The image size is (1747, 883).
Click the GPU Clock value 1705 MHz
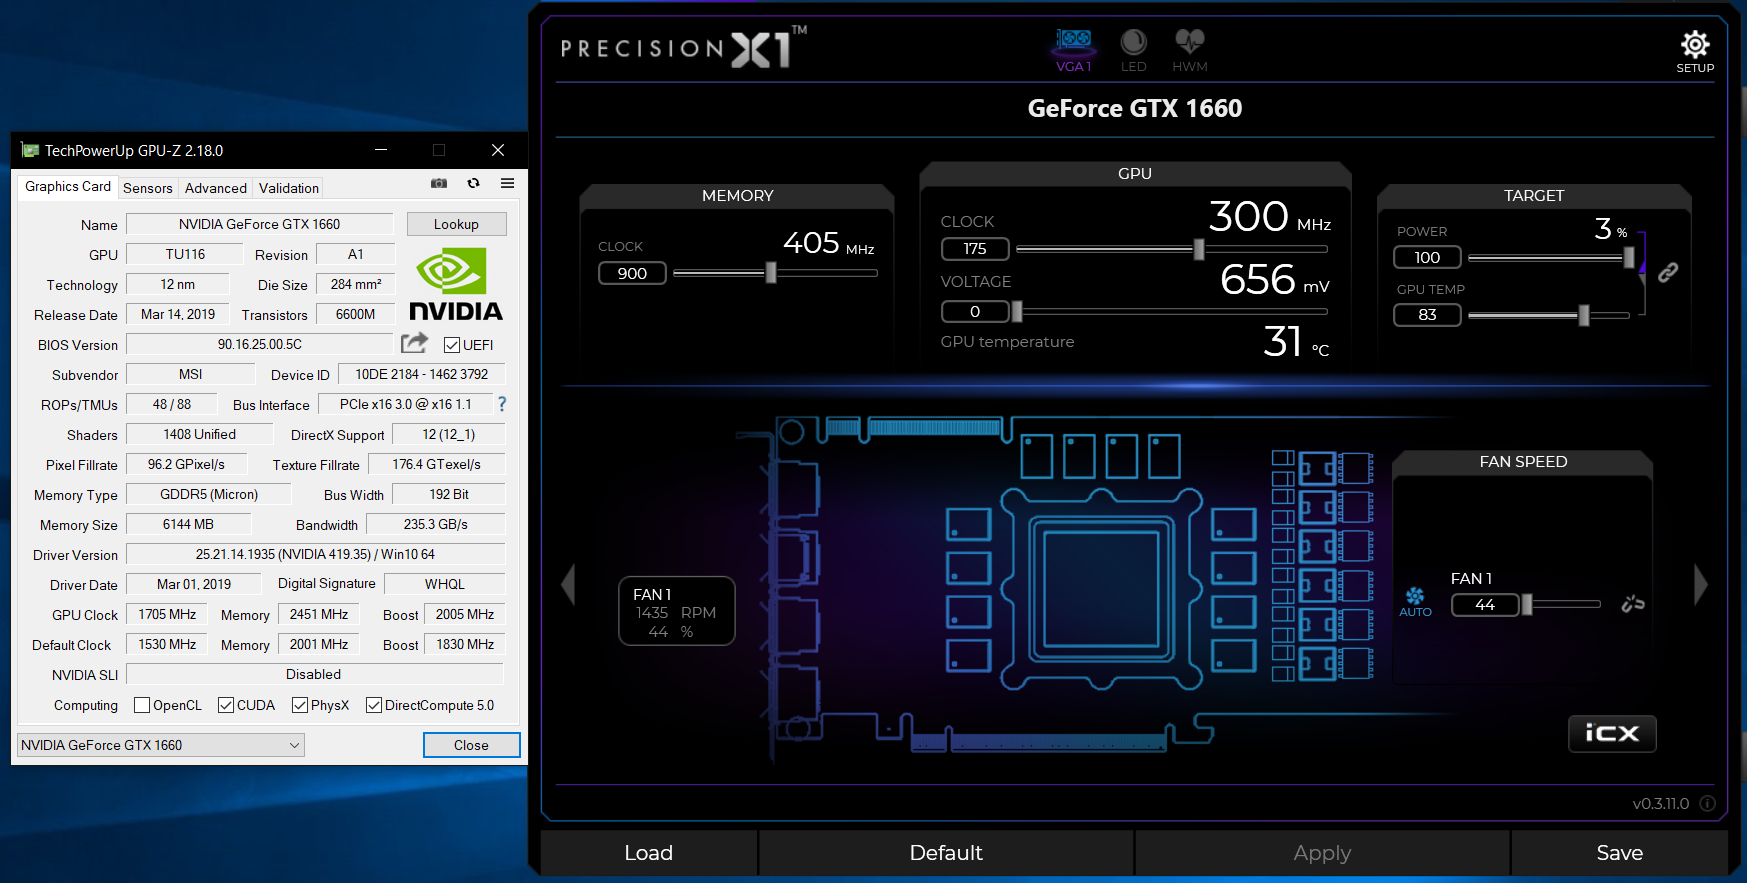tap(167, 614)
